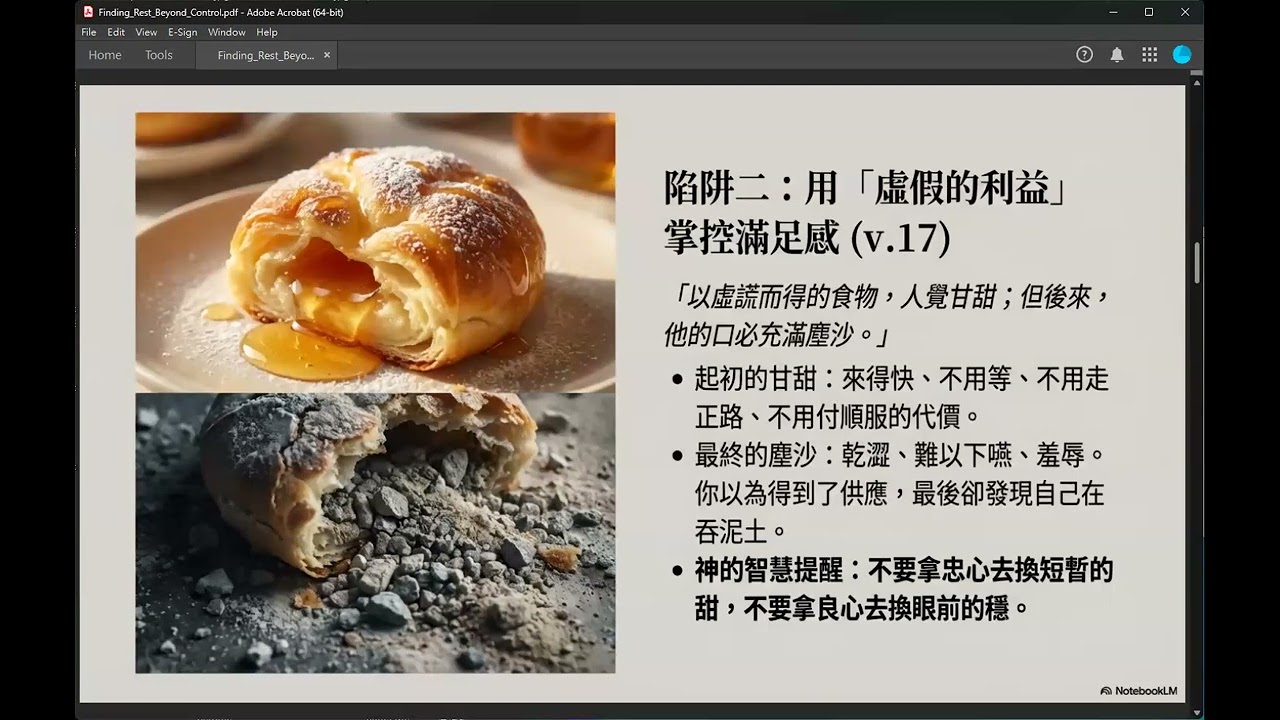The image size is (1280, 720).
Task: Click the bold line 甜，不要拿良心去換眼前的穩。
Action: (x=862, y=608)
